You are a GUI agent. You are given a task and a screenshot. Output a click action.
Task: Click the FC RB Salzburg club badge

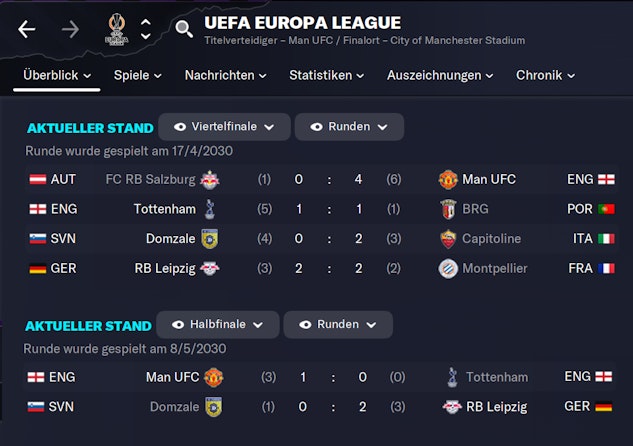point(210,180)
